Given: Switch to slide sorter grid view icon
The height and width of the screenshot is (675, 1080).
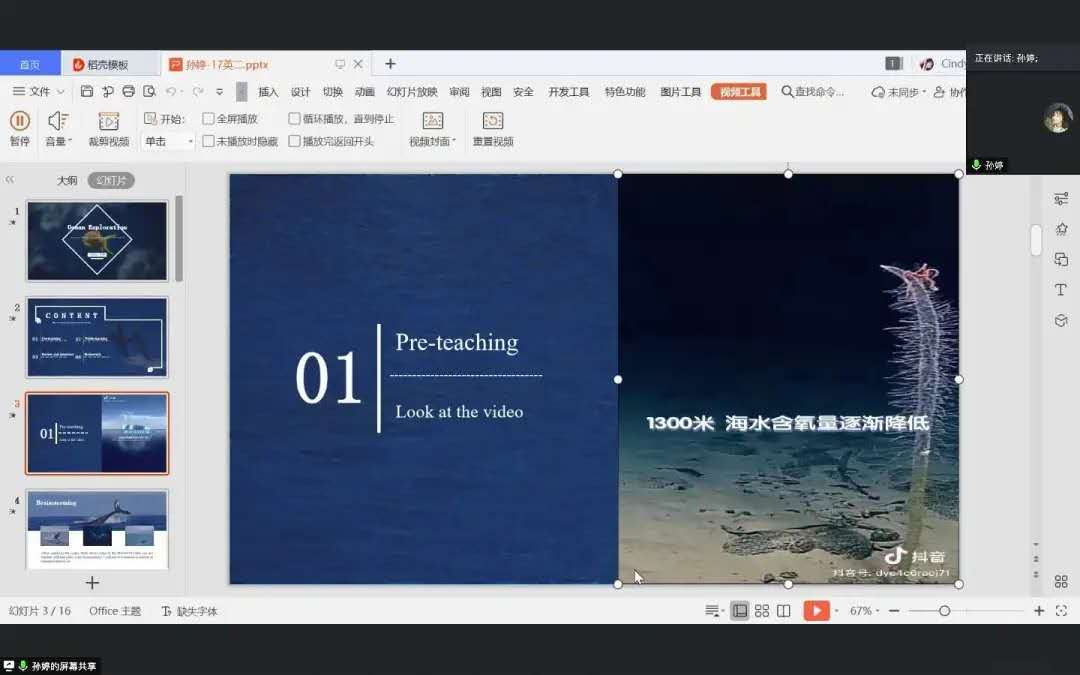Looking at the screenshot, I should click(x=762, y=611).
